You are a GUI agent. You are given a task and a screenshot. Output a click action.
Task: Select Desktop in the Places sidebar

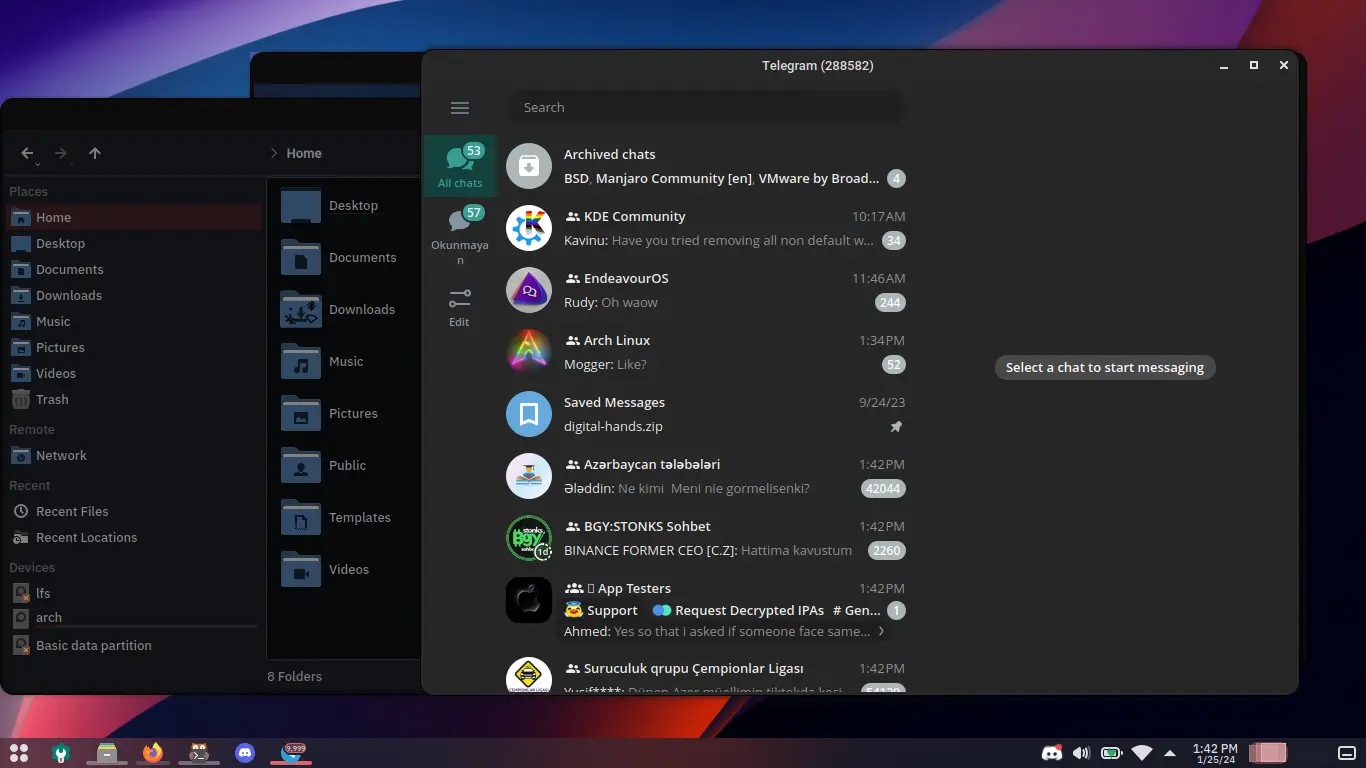pyautogui.click(x=135, y=243)
